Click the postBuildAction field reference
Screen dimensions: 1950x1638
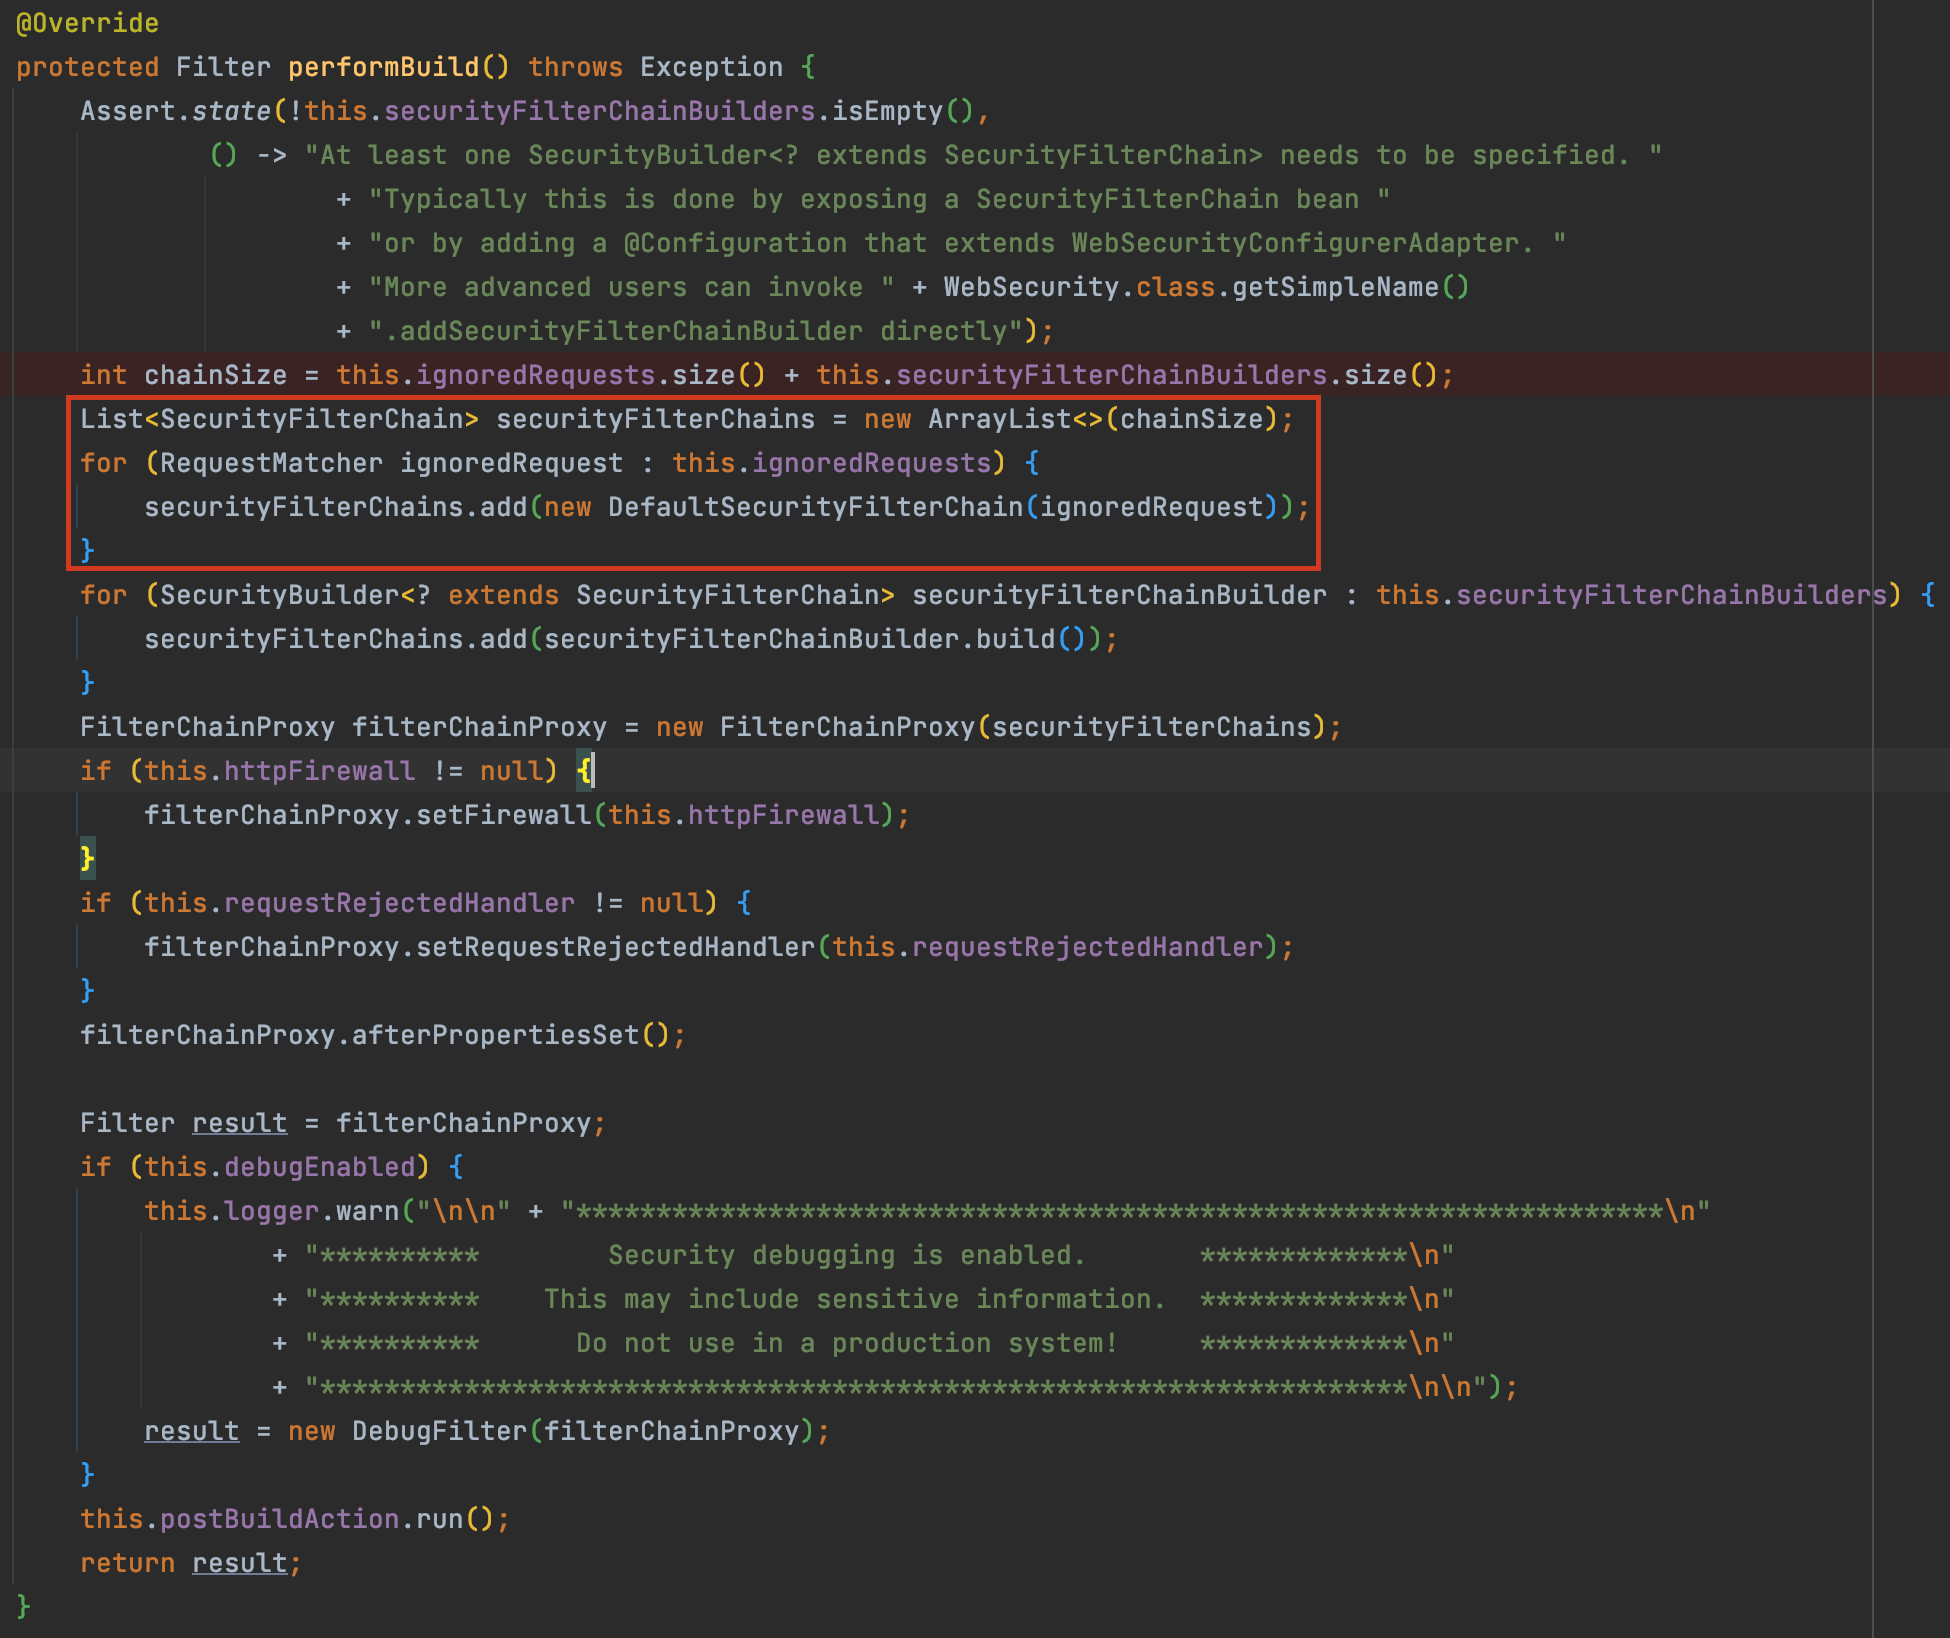coord(279,1519)
